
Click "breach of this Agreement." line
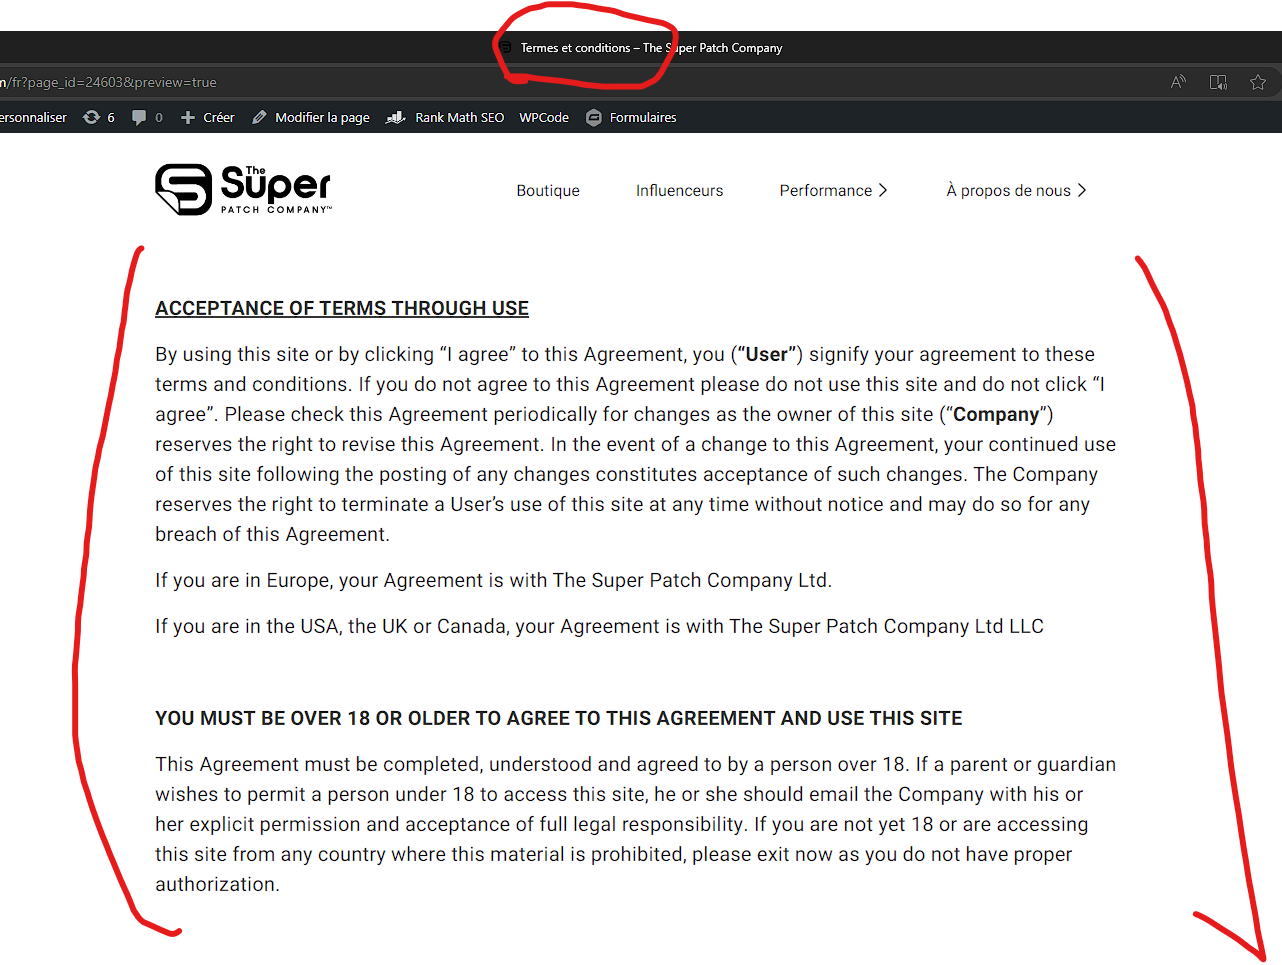(272, 534)
